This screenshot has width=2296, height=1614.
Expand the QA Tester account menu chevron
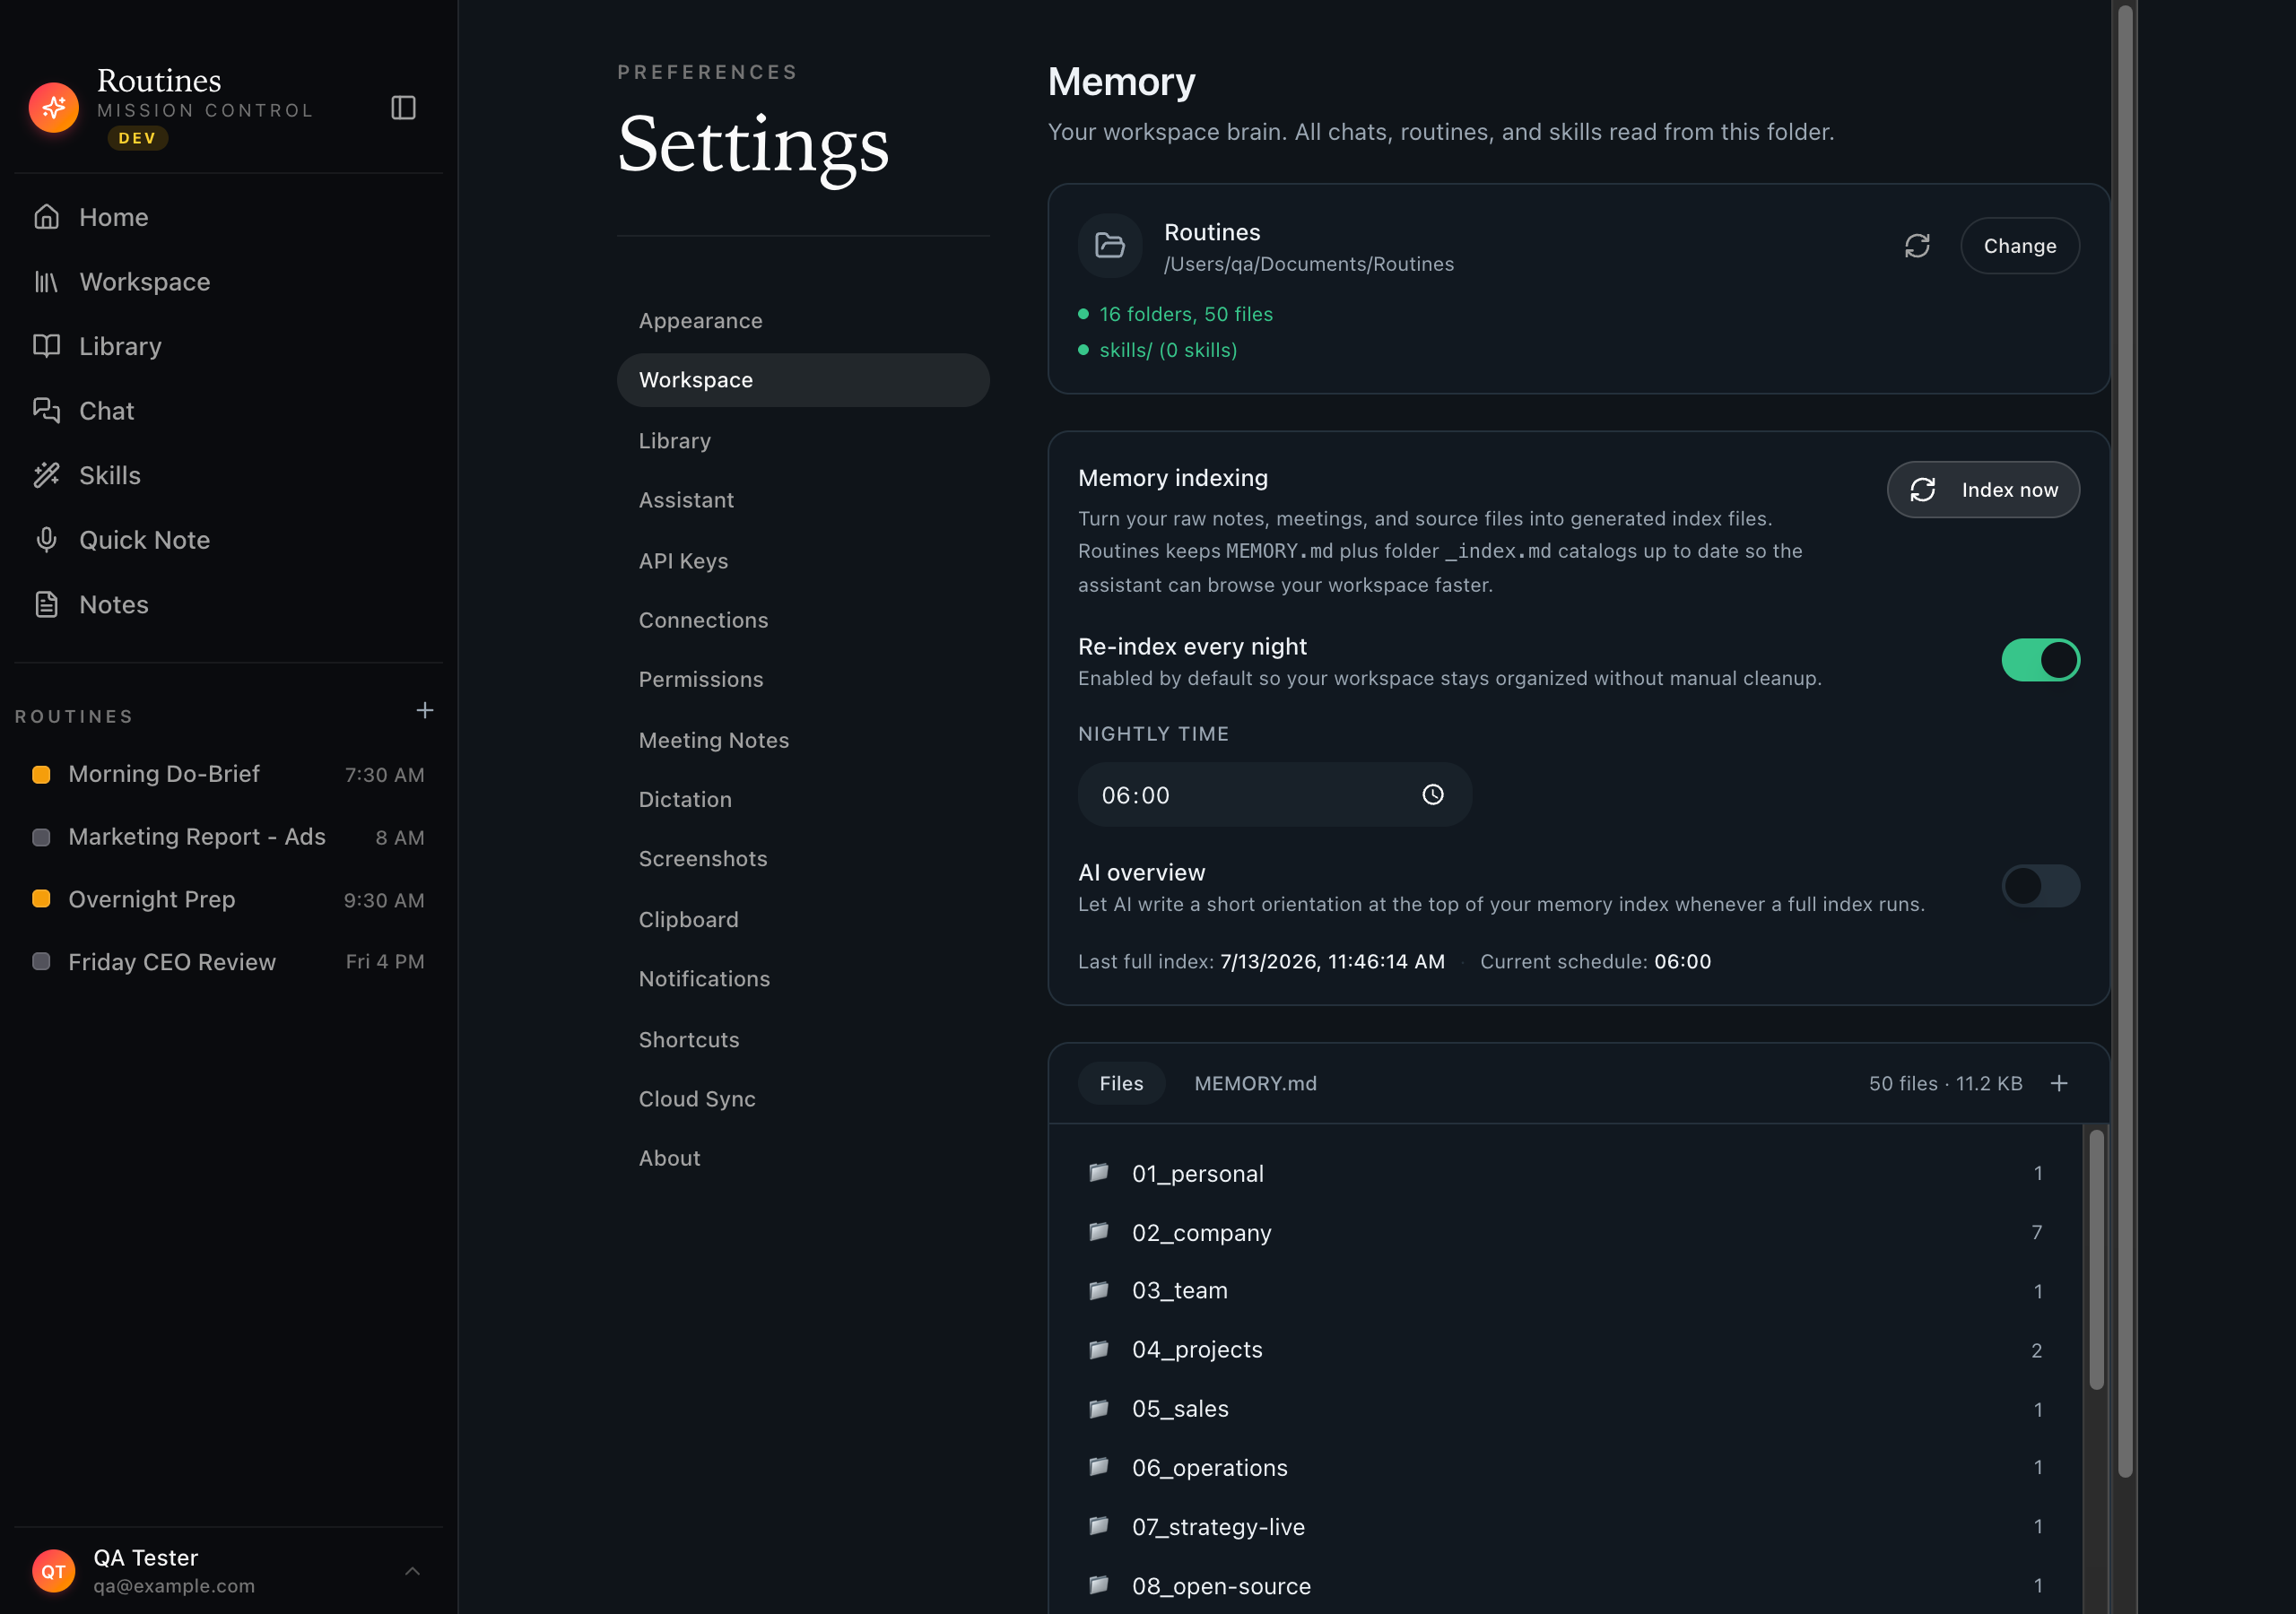(412, 1571)
